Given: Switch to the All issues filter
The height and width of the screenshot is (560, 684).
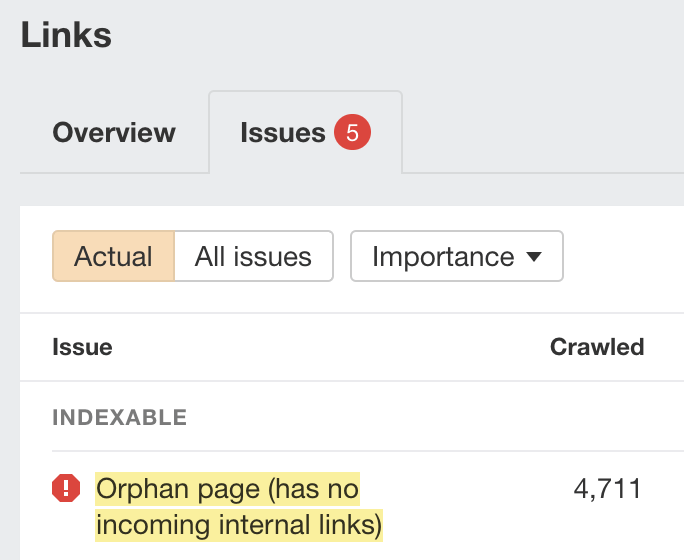Looking at the screenshot, I should [253, 257].
